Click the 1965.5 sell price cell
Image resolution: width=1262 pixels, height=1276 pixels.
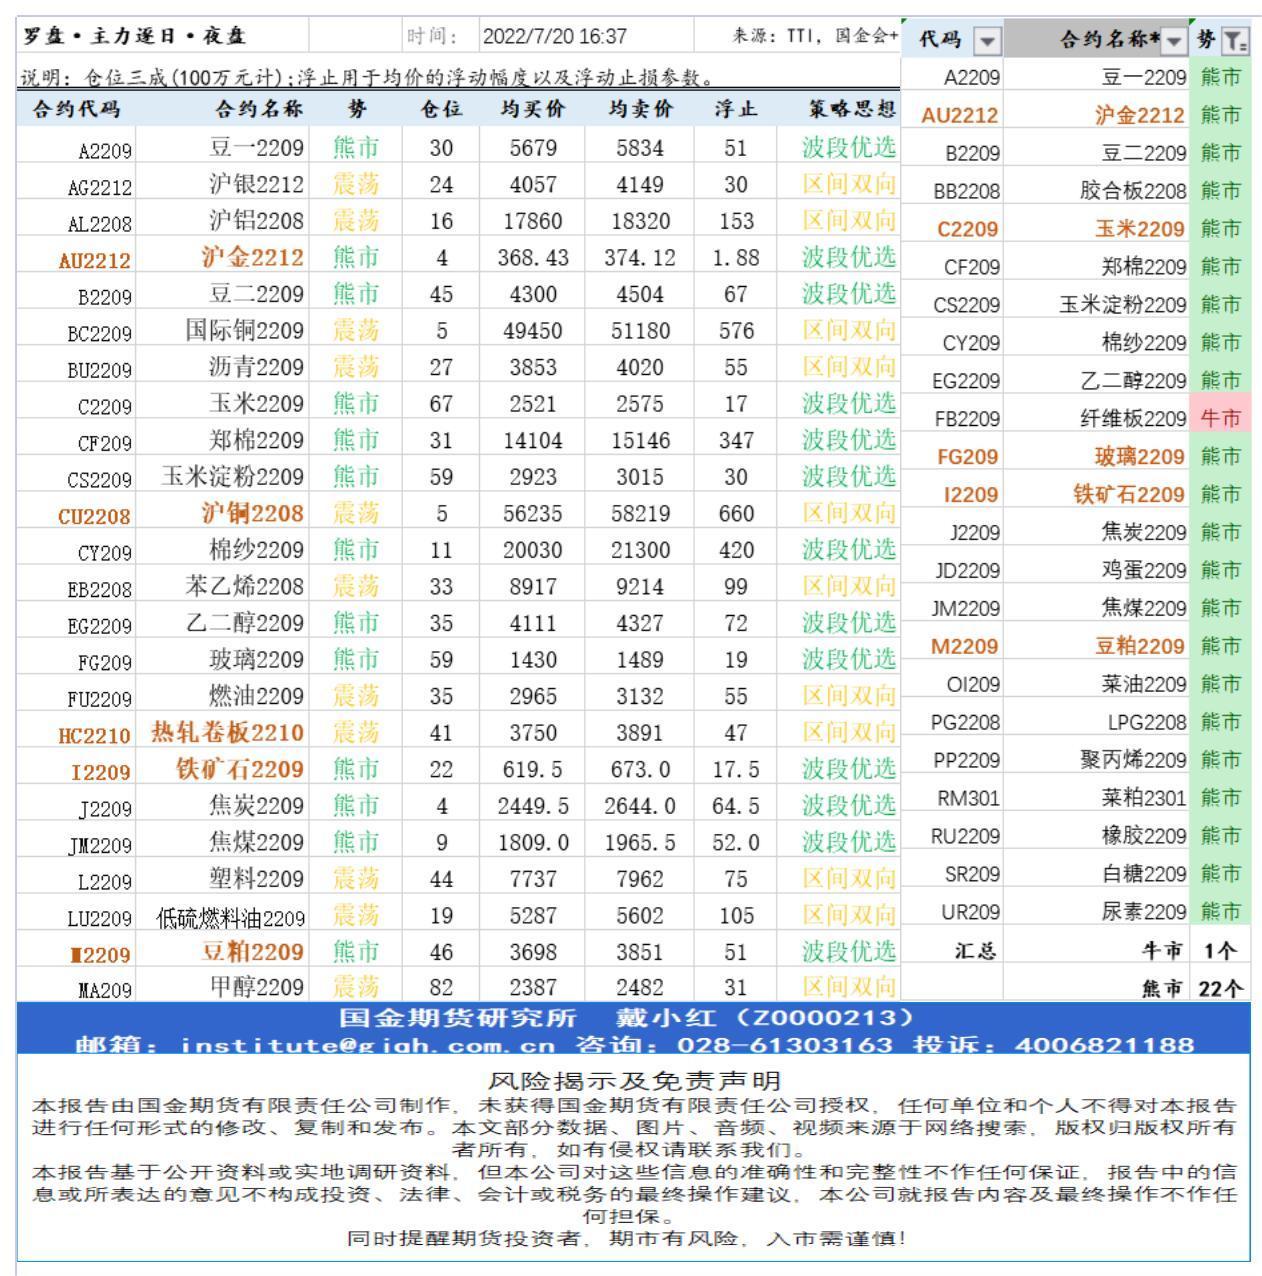pyautogui.click(x=640, y=844)
